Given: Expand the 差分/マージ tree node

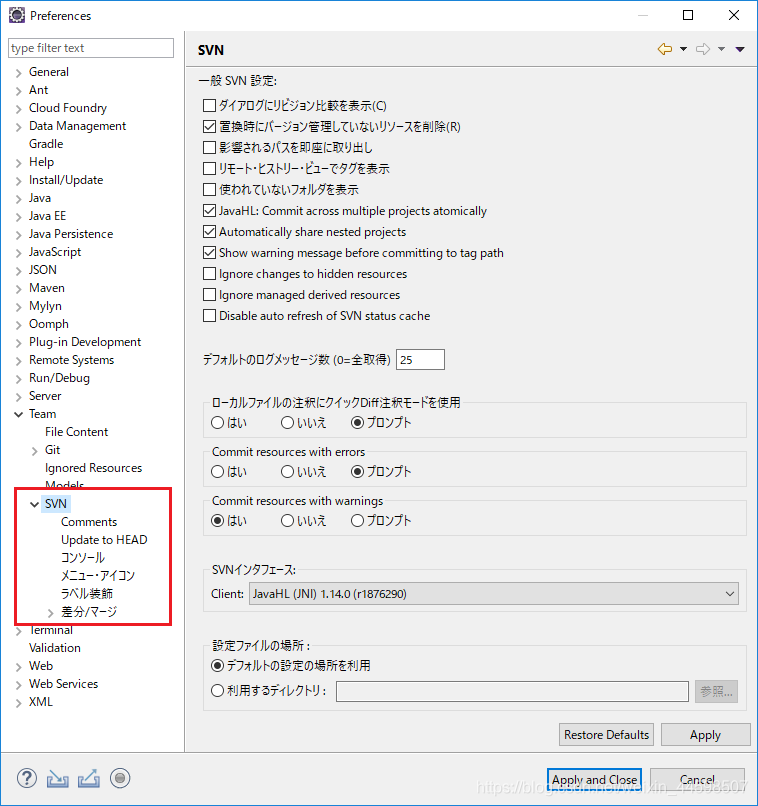Looking at the screenshot, I should click(x=50, y=613).
